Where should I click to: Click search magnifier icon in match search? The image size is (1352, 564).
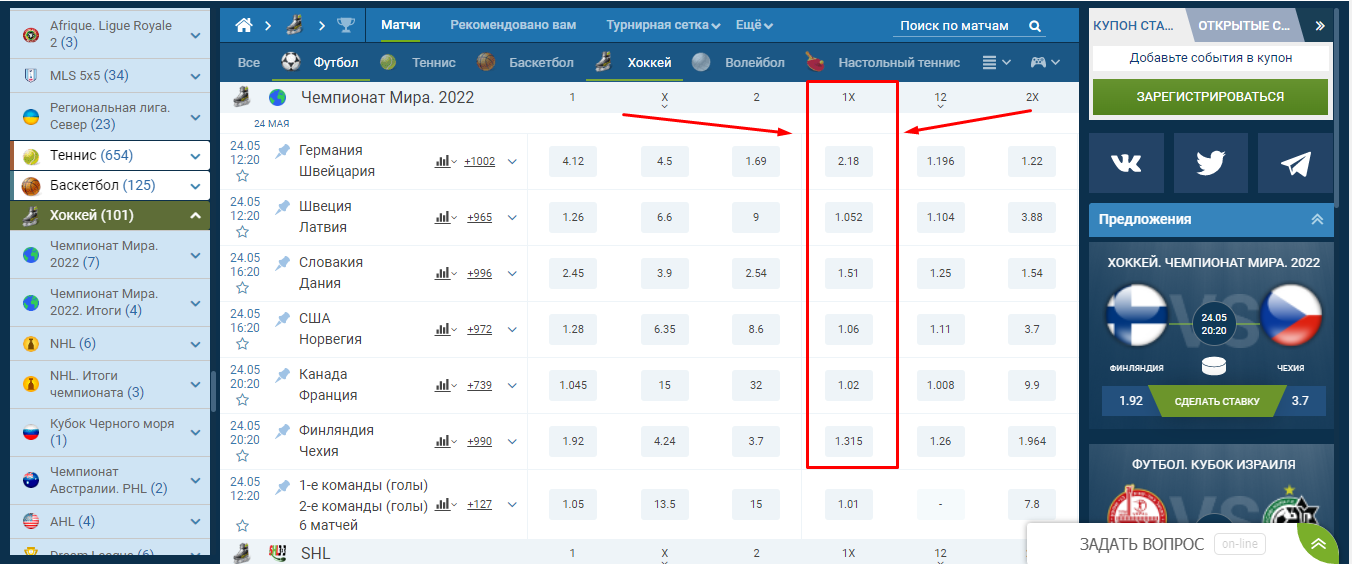(x=1035, y=26)
